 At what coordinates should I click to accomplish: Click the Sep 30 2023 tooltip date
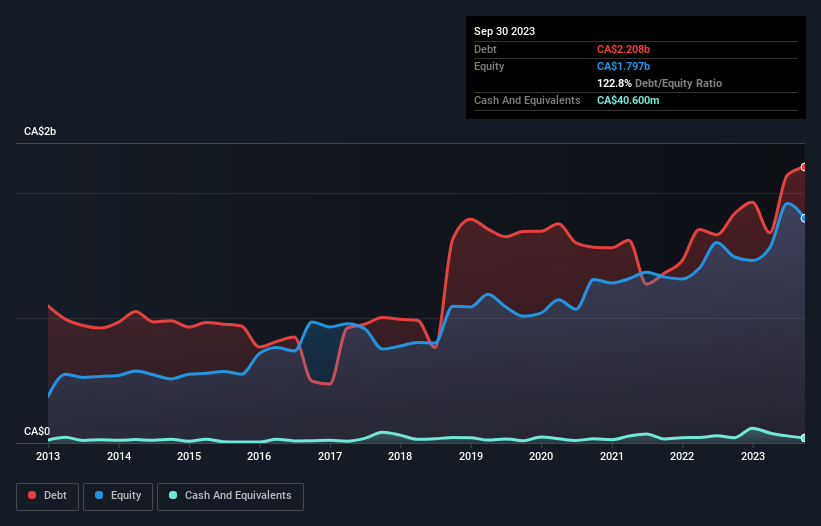(504, 31)
